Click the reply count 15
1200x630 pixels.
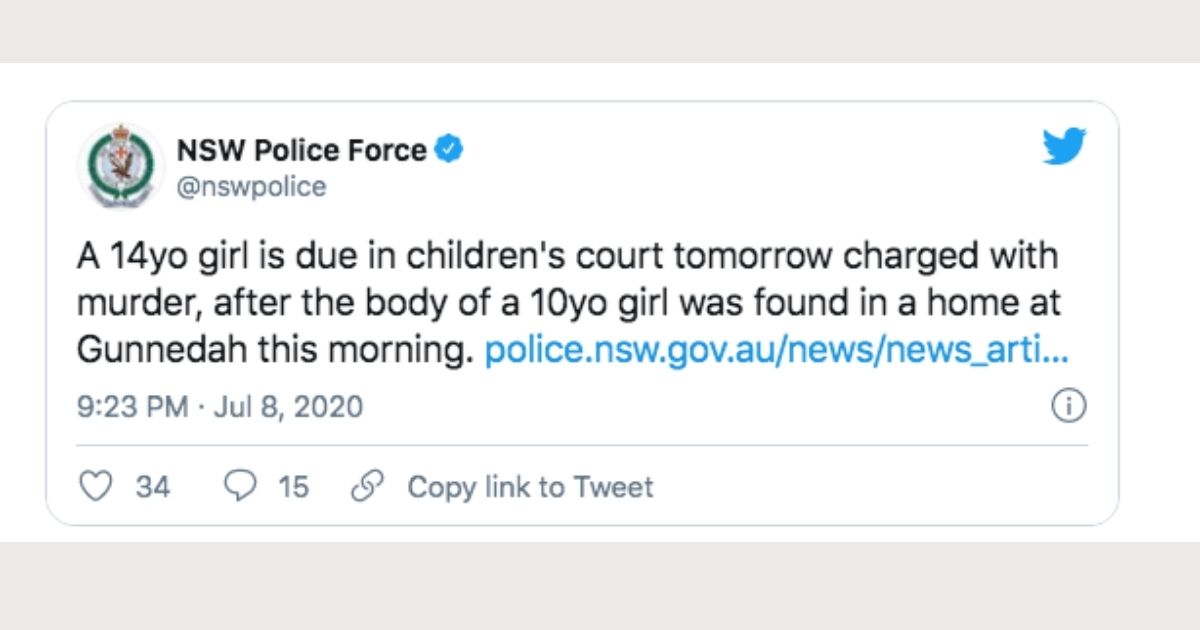[x=294, y=487]
